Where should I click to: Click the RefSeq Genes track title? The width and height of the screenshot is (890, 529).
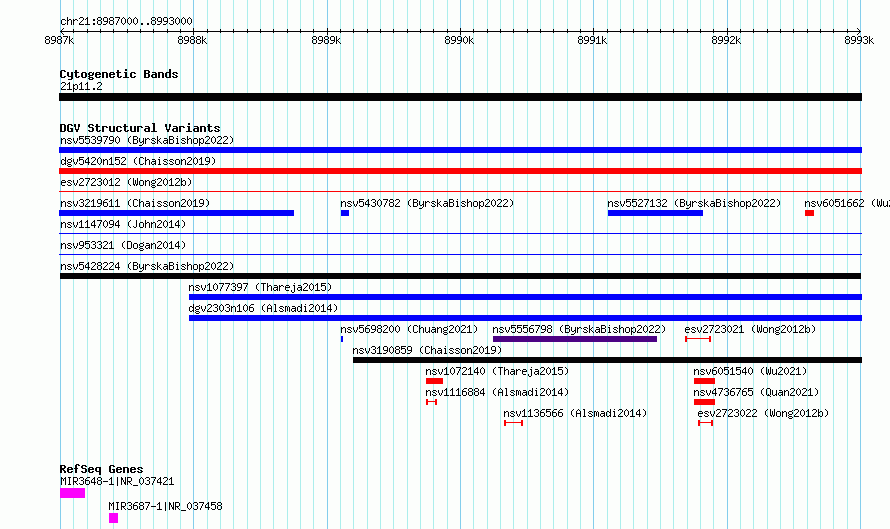pos(101,469)
